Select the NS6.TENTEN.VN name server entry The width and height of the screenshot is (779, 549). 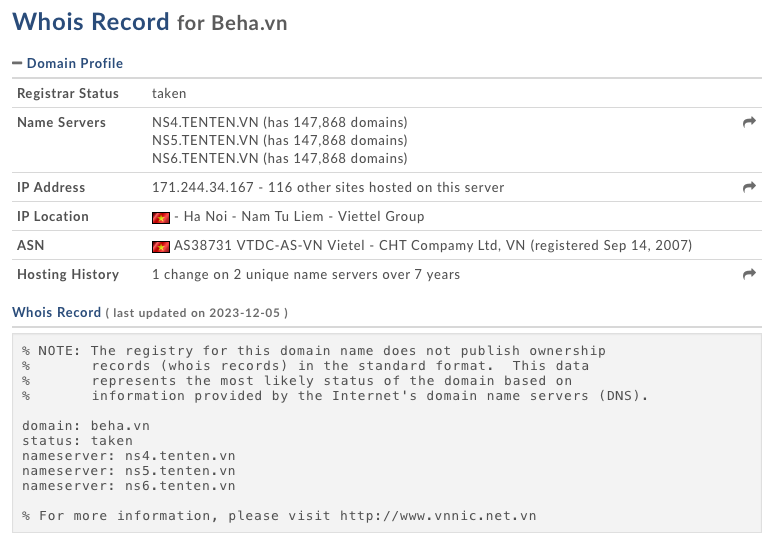pos(205,158)
